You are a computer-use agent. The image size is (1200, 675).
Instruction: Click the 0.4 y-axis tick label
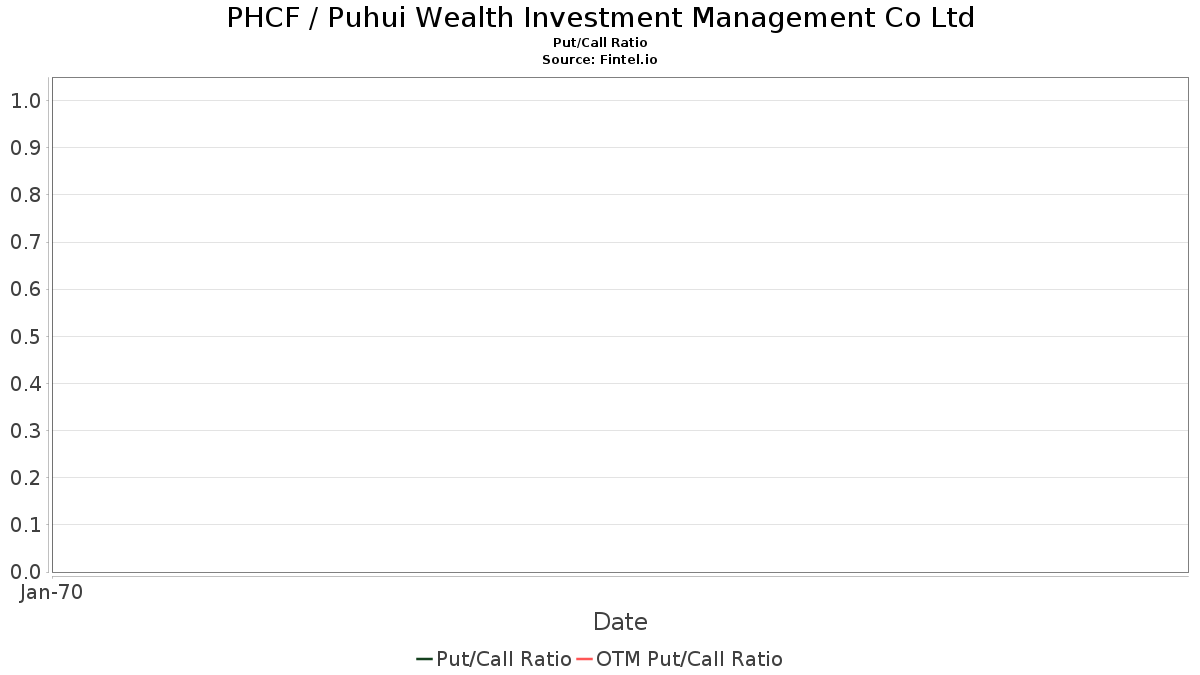(25, 384)
